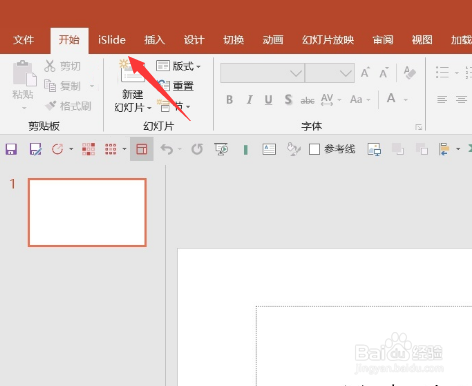The width and height of the screenshot is (472, 386).
Task: Click the 复制 copy button
Action: [62, 86]
